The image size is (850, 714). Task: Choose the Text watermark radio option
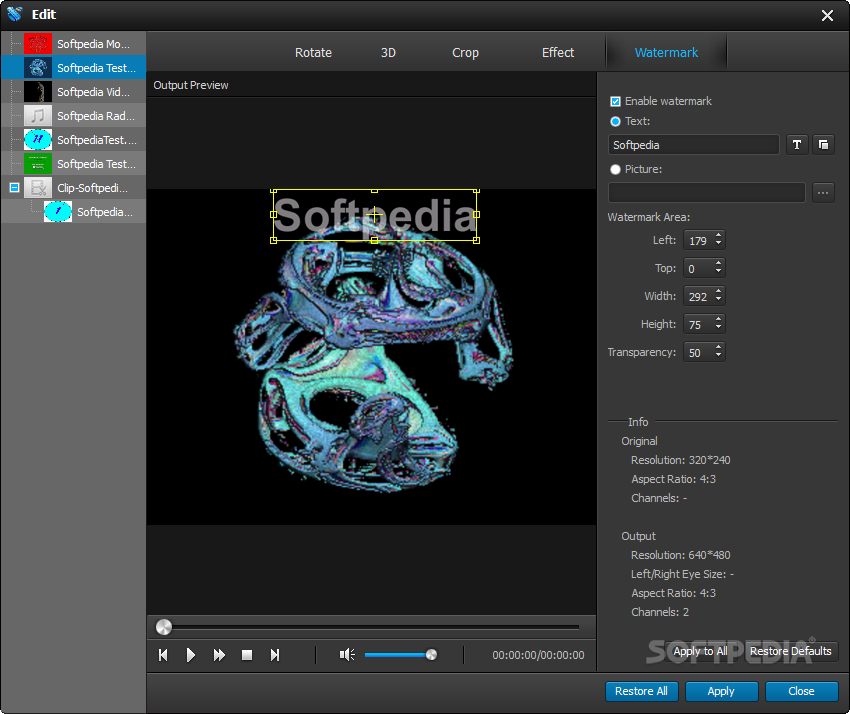click(x=615, y=121)
